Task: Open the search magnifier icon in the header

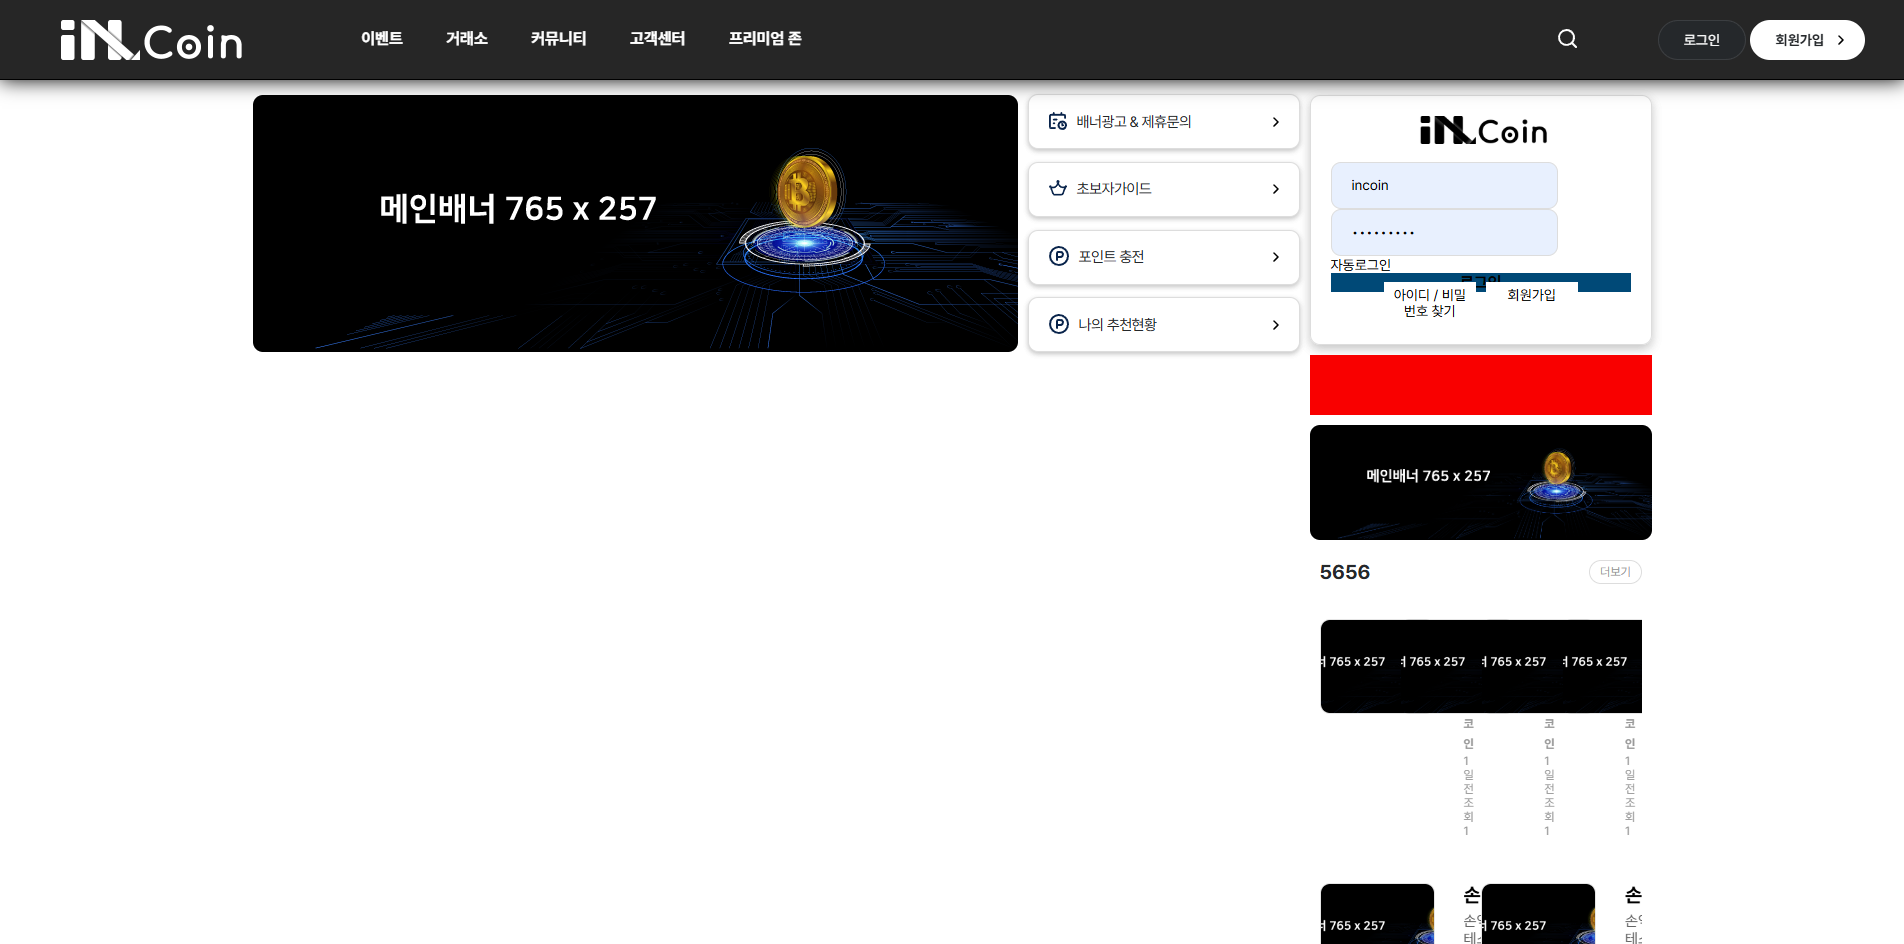Action: 1567,39
